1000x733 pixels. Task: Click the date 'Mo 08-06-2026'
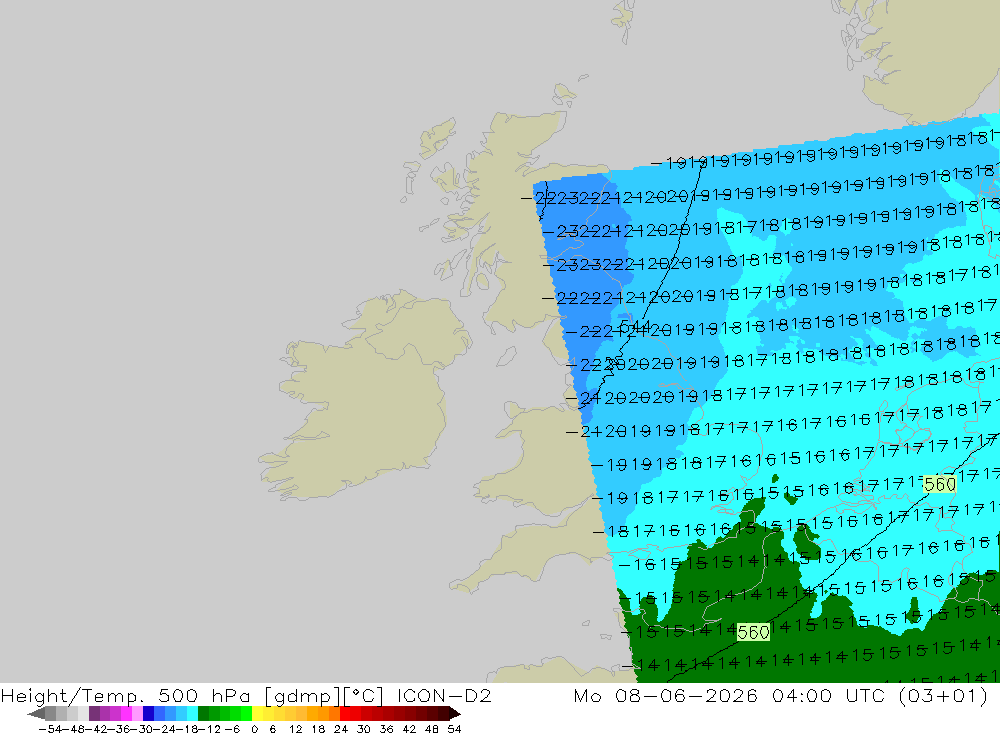click(666, 695)
